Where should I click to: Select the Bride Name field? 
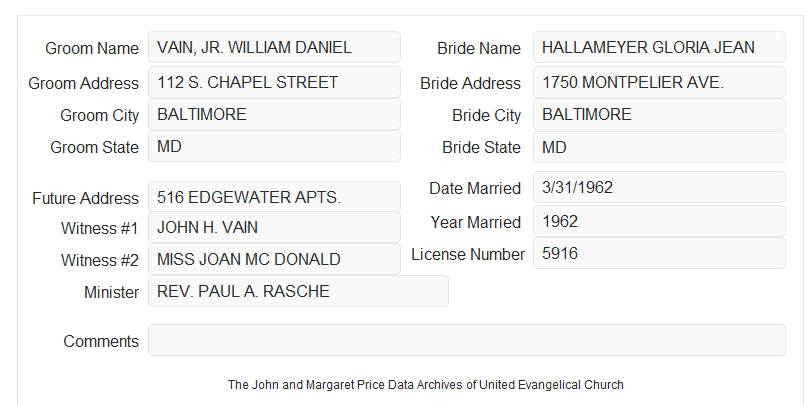click(659, 47)
